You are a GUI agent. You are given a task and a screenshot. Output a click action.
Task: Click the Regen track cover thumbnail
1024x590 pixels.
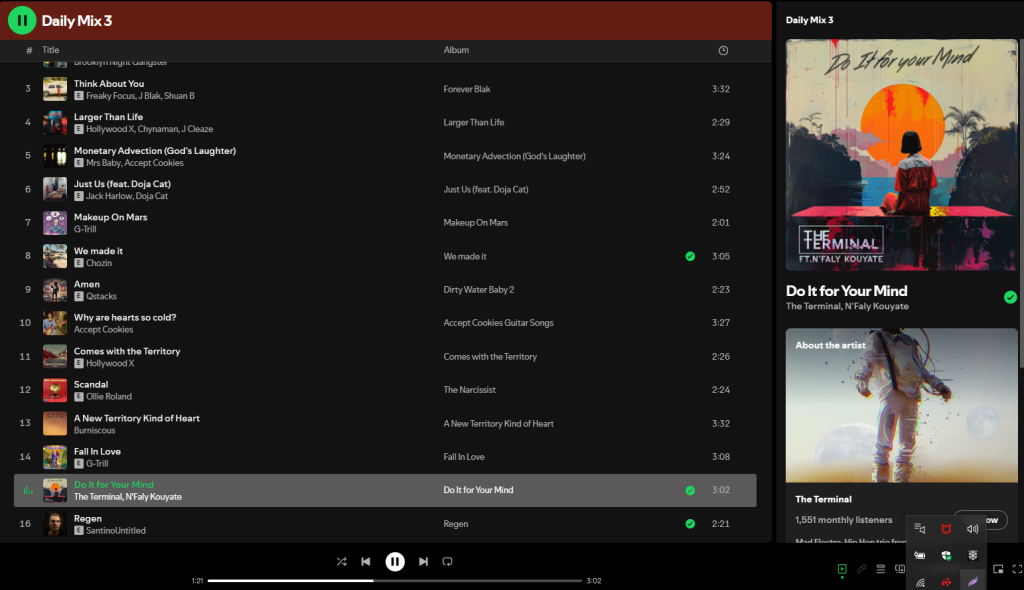[55, 523]
